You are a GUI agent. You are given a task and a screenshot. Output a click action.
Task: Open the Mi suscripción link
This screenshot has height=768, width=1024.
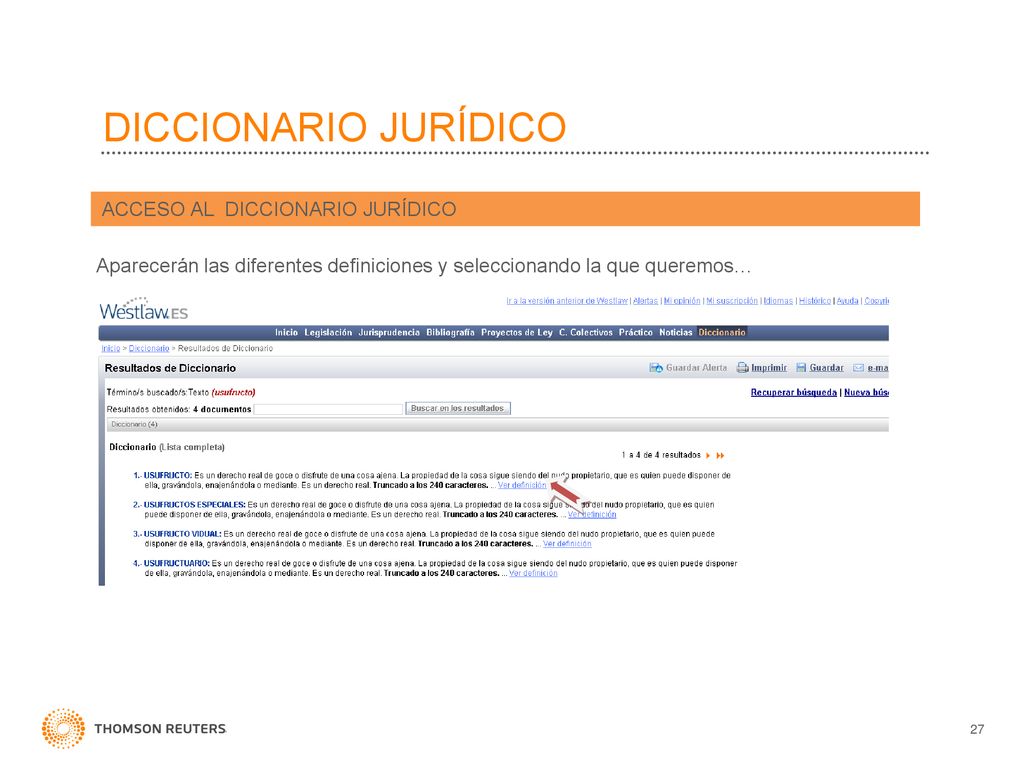[731, 301]
